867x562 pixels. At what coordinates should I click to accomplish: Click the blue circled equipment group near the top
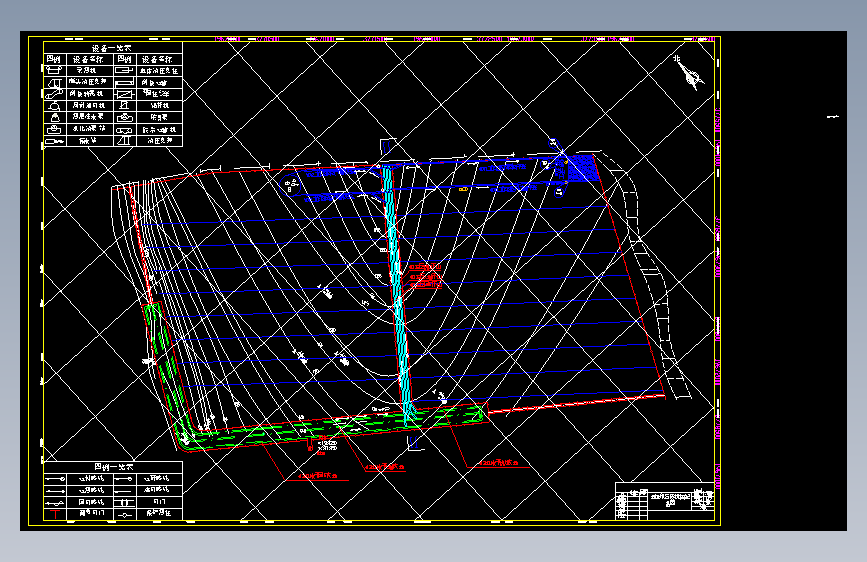point(291,185)
